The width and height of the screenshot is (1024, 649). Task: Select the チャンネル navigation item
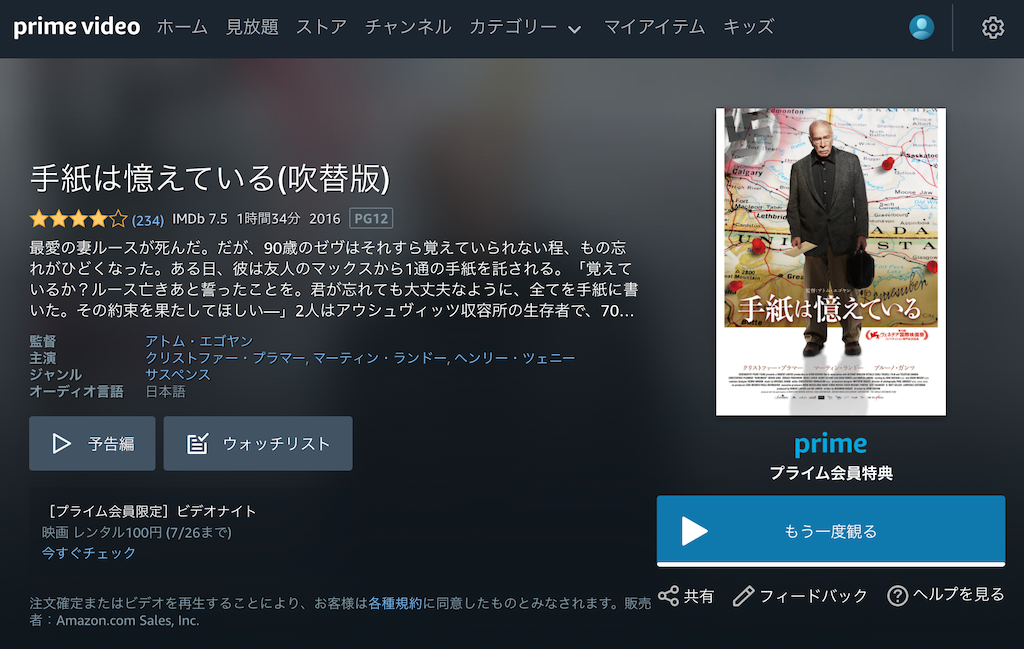pyautogui.click(x=408, y=27)
